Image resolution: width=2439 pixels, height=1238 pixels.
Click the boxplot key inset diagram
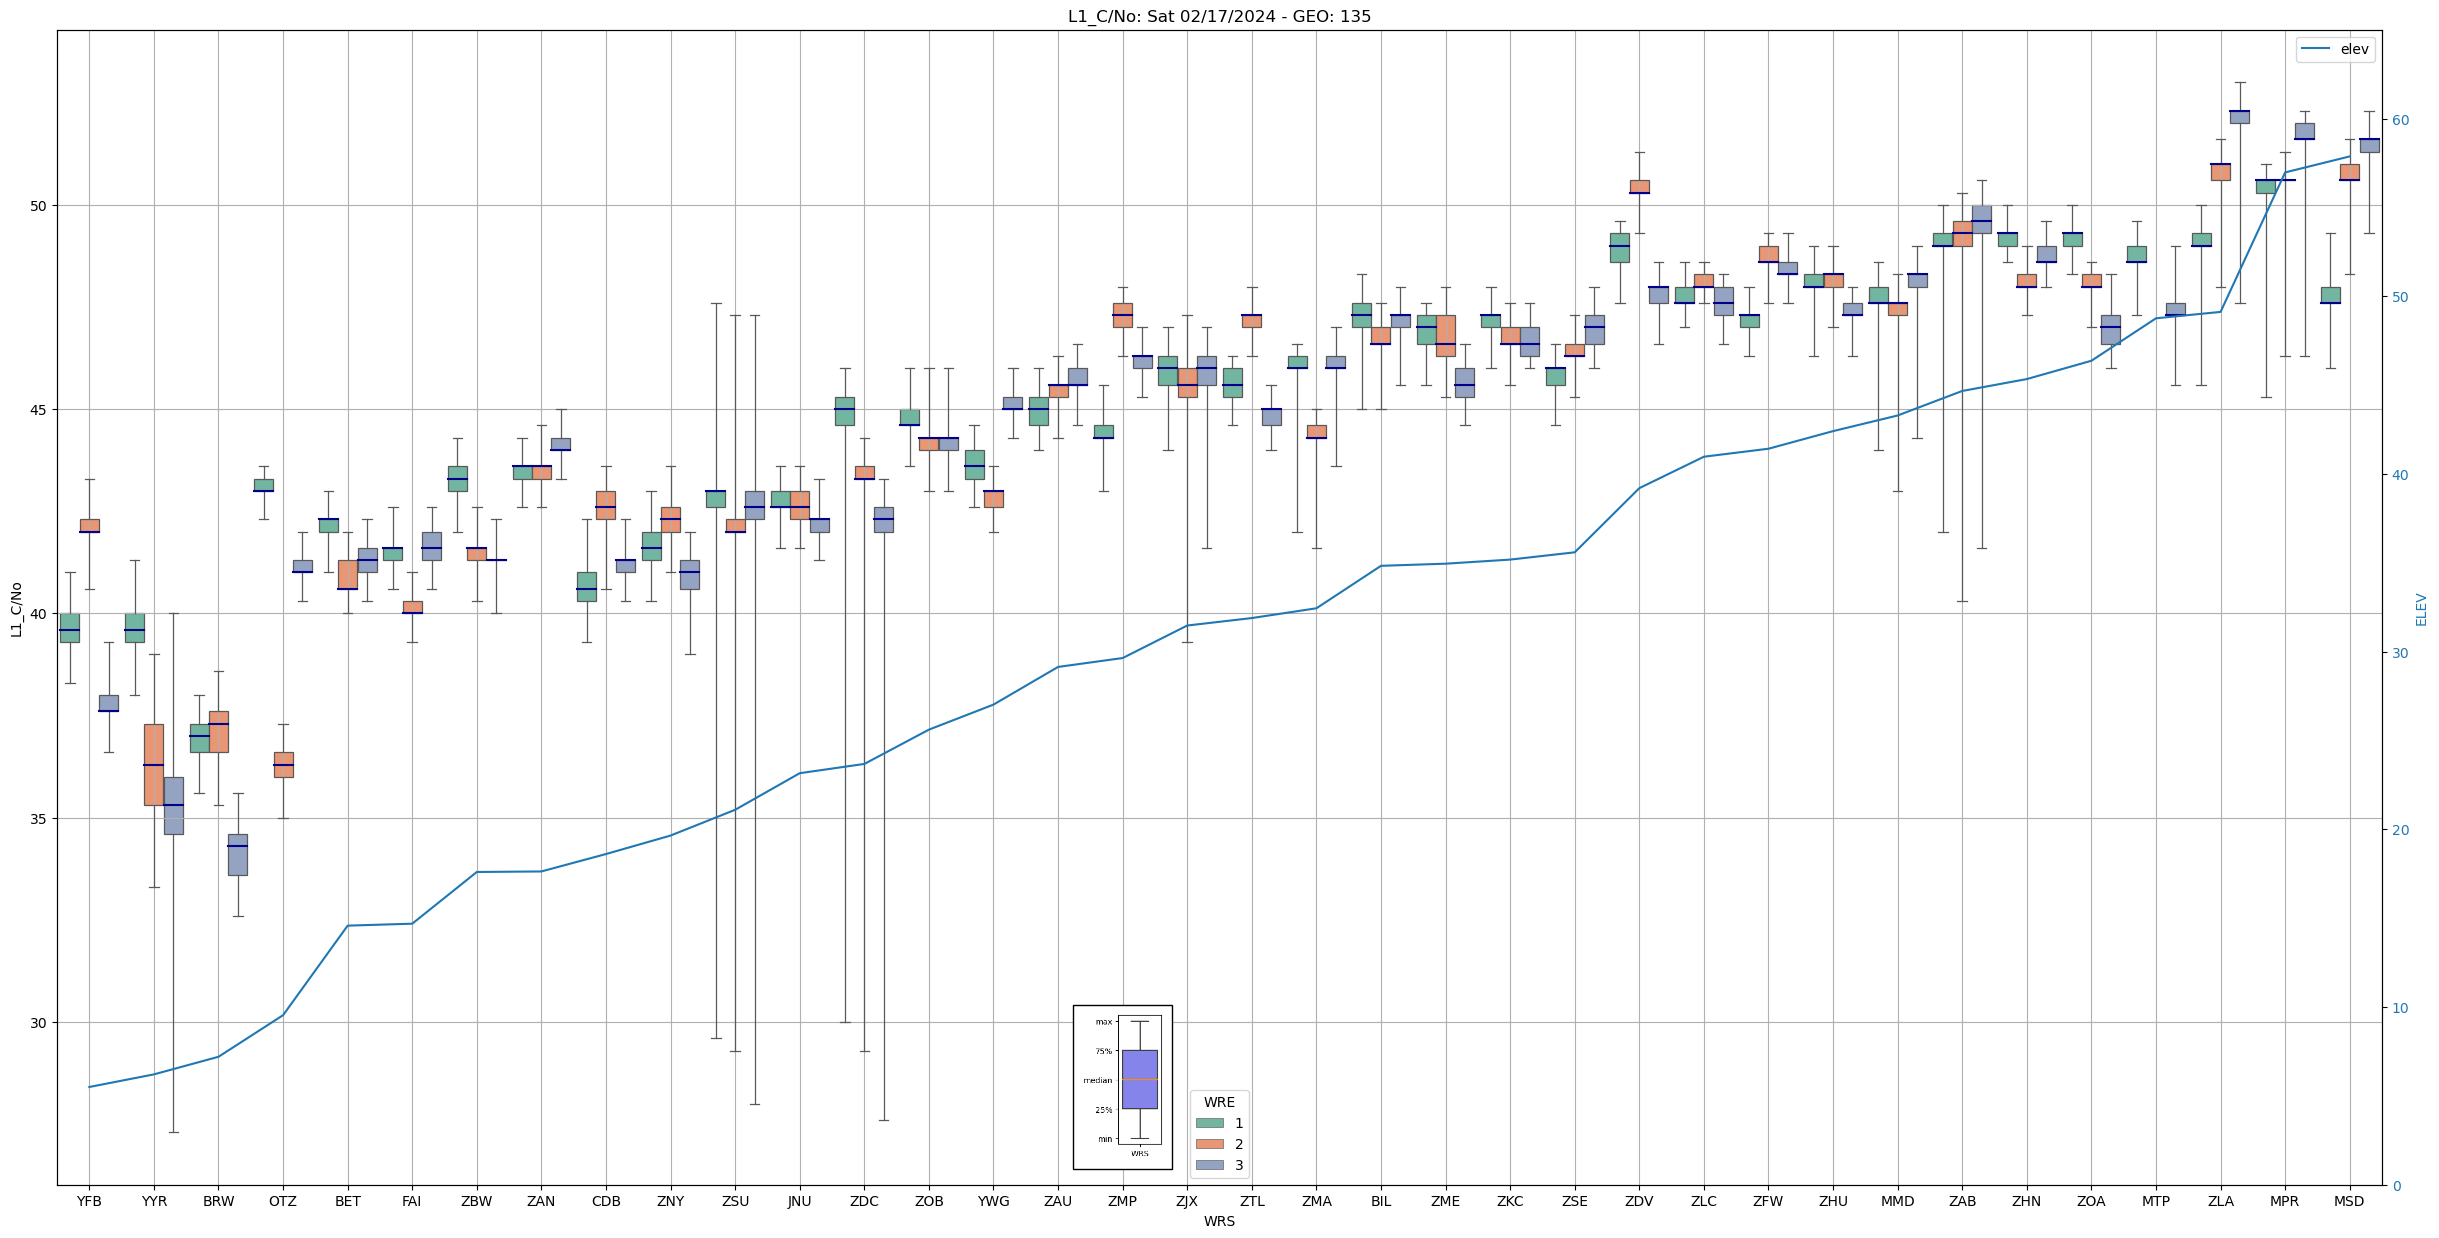[x=1122, y=1086]
